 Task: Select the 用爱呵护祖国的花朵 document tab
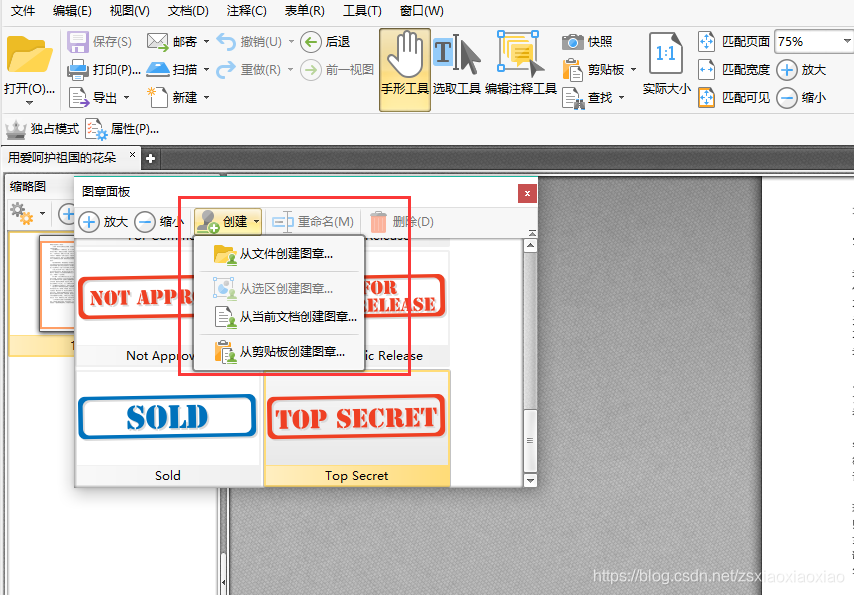pyautogui.click(x=62, y=158)
